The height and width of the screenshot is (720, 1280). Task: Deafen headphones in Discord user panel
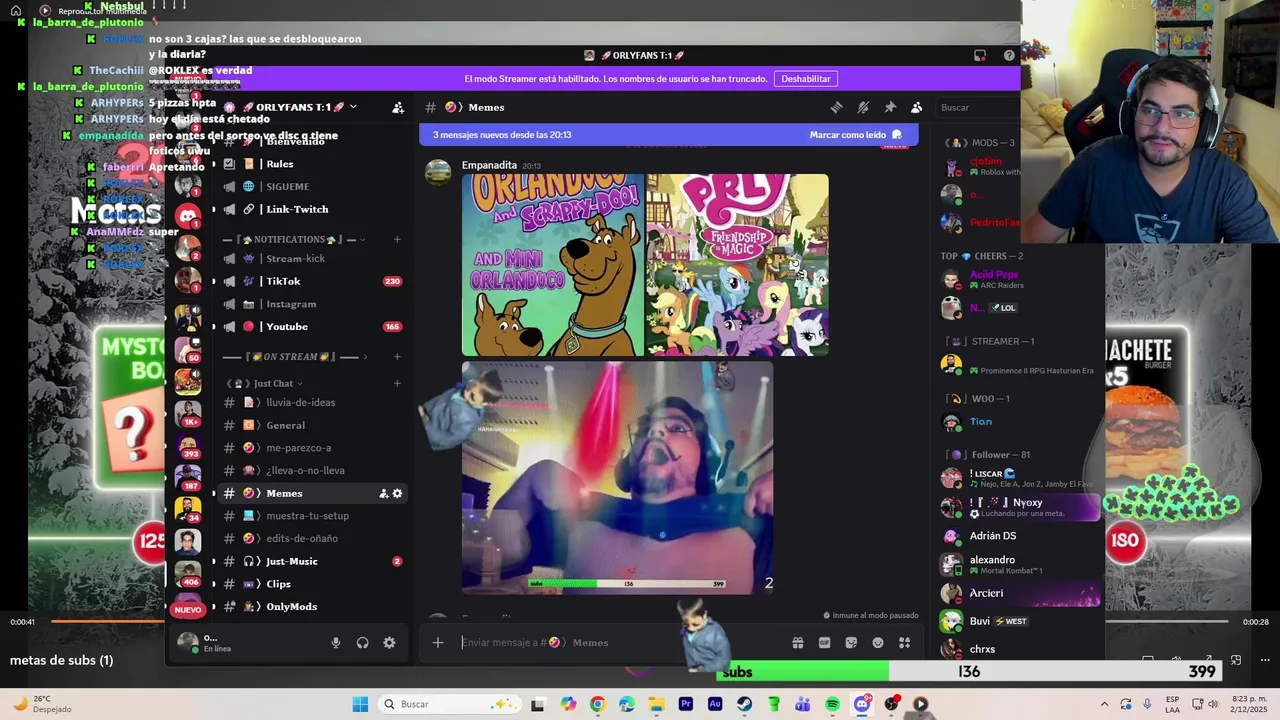[362, 643]
